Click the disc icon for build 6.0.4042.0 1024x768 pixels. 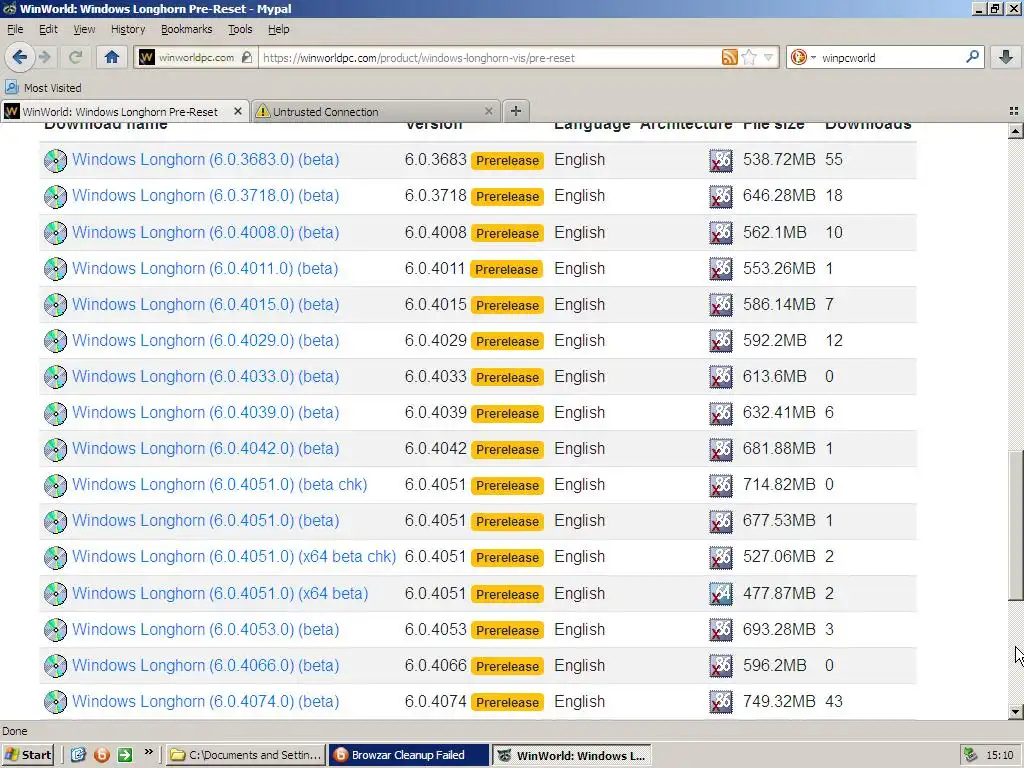56,449
